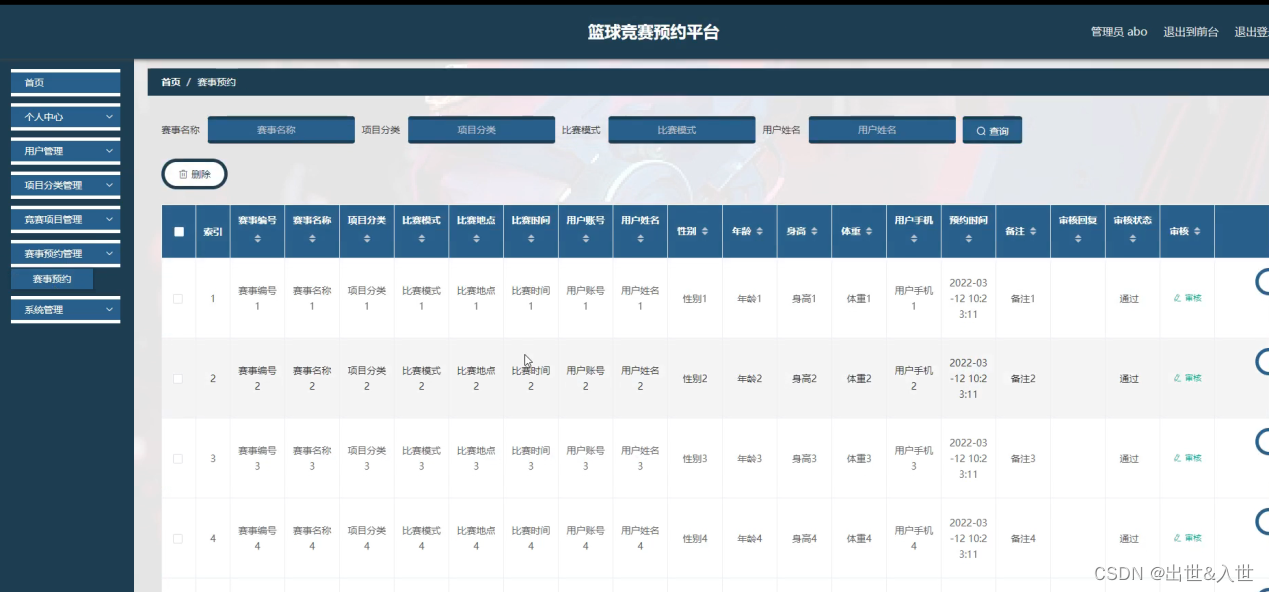
Task: Sort by the 赛事编号 column arrows
Action: pyautogui.click(x=257, y=239)
